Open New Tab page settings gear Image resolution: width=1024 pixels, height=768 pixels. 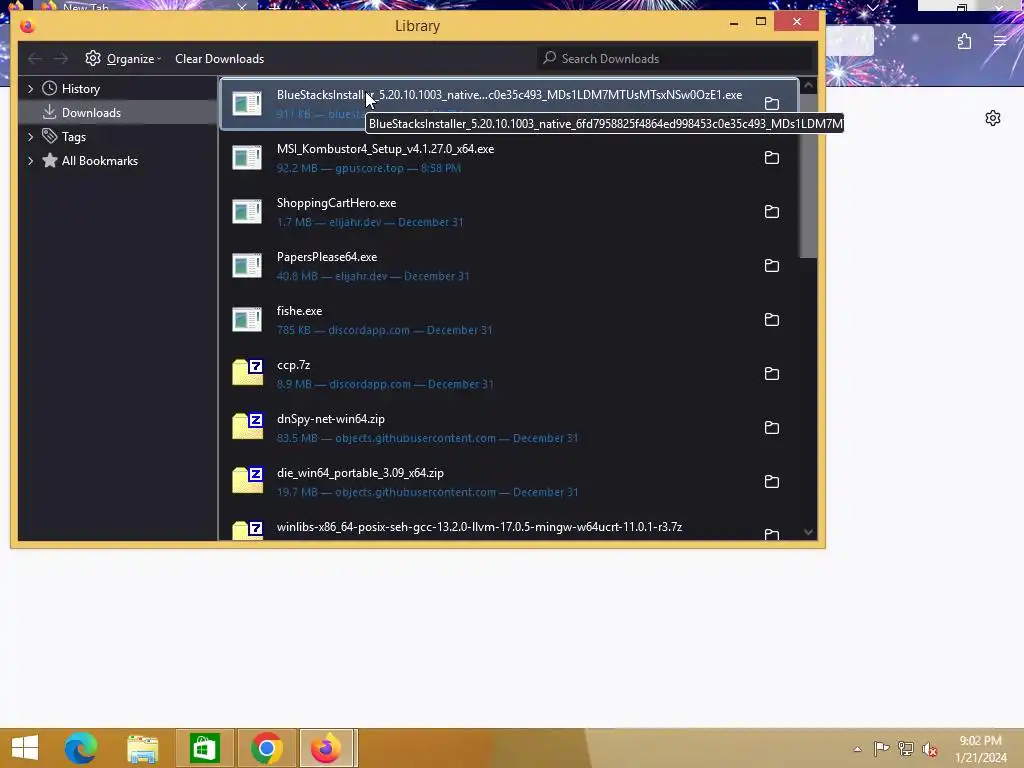point(993,118)
